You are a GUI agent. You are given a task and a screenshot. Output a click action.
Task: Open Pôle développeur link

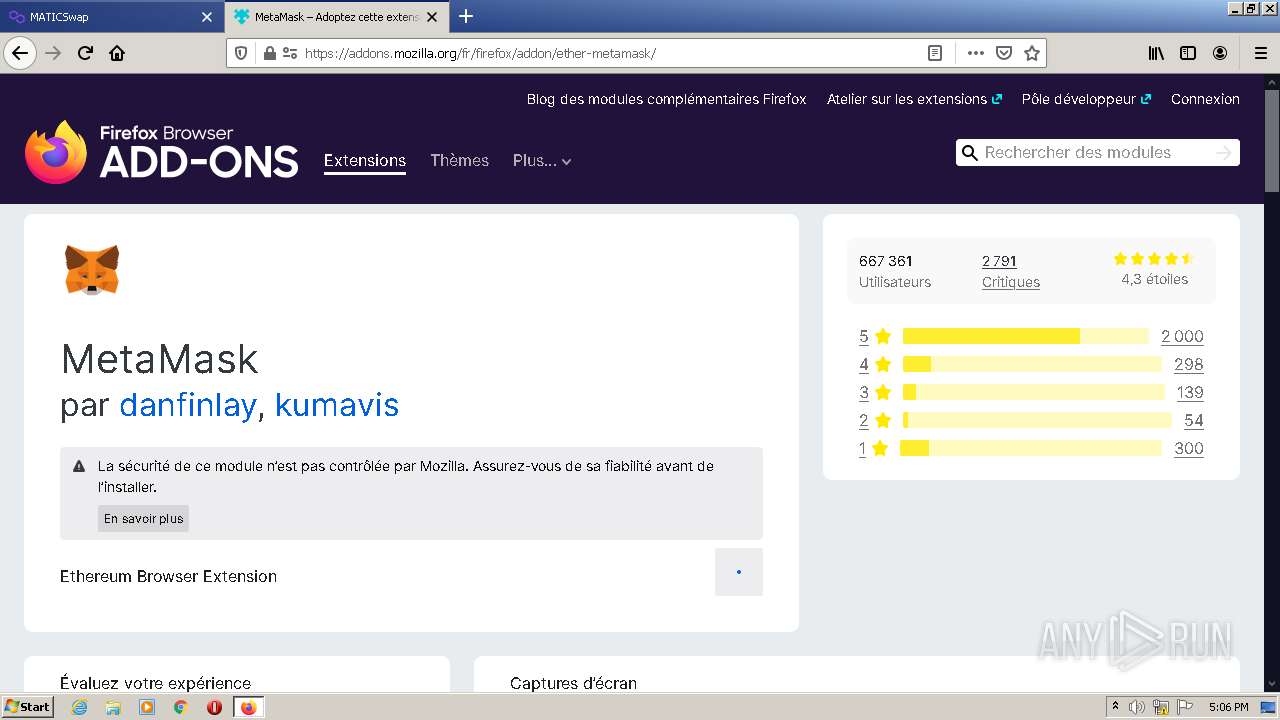[1086, 99]
